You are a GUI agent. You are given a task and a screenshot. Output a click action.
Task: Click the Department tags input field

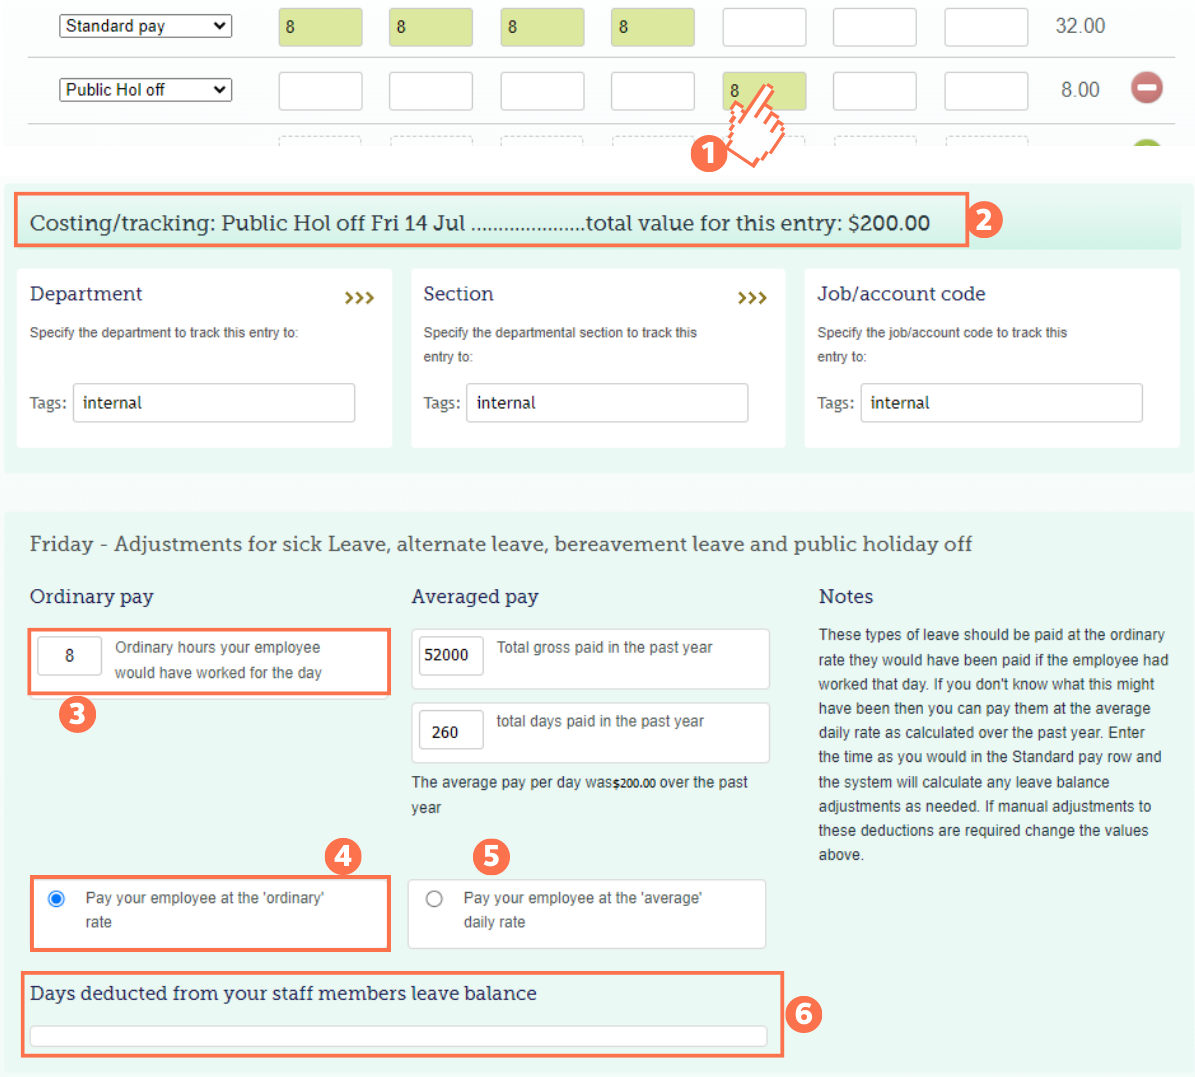214,403
